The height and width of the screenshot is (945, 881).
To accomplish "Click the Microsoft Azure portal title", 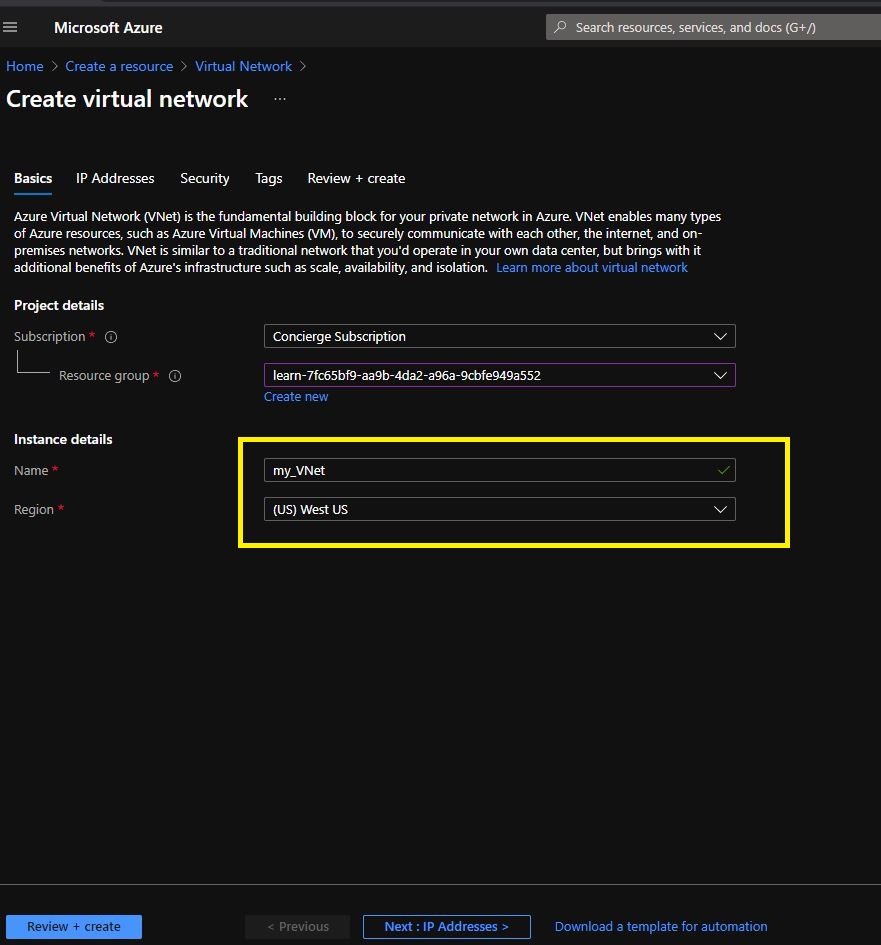I will [108, 28].
